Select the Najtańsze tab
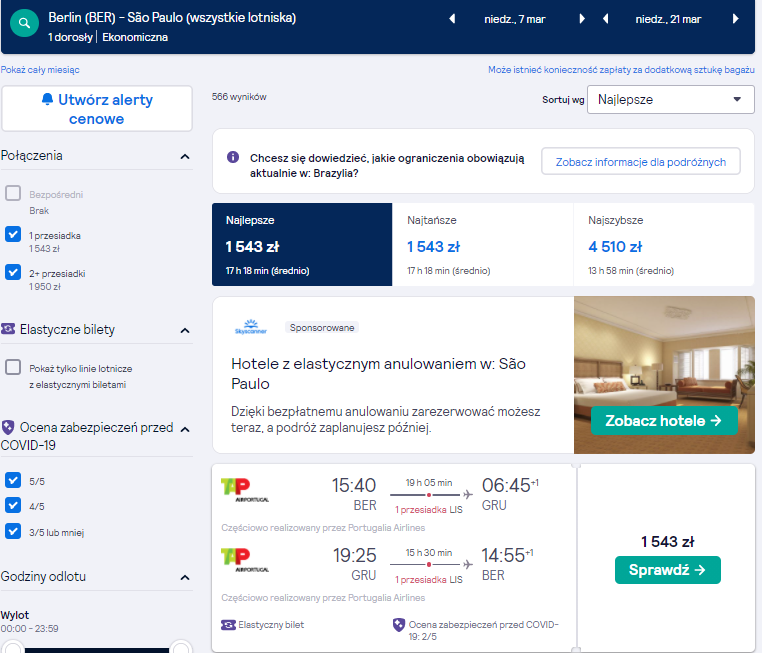This screenshot has width=762, height=653. tap(483, 244)
